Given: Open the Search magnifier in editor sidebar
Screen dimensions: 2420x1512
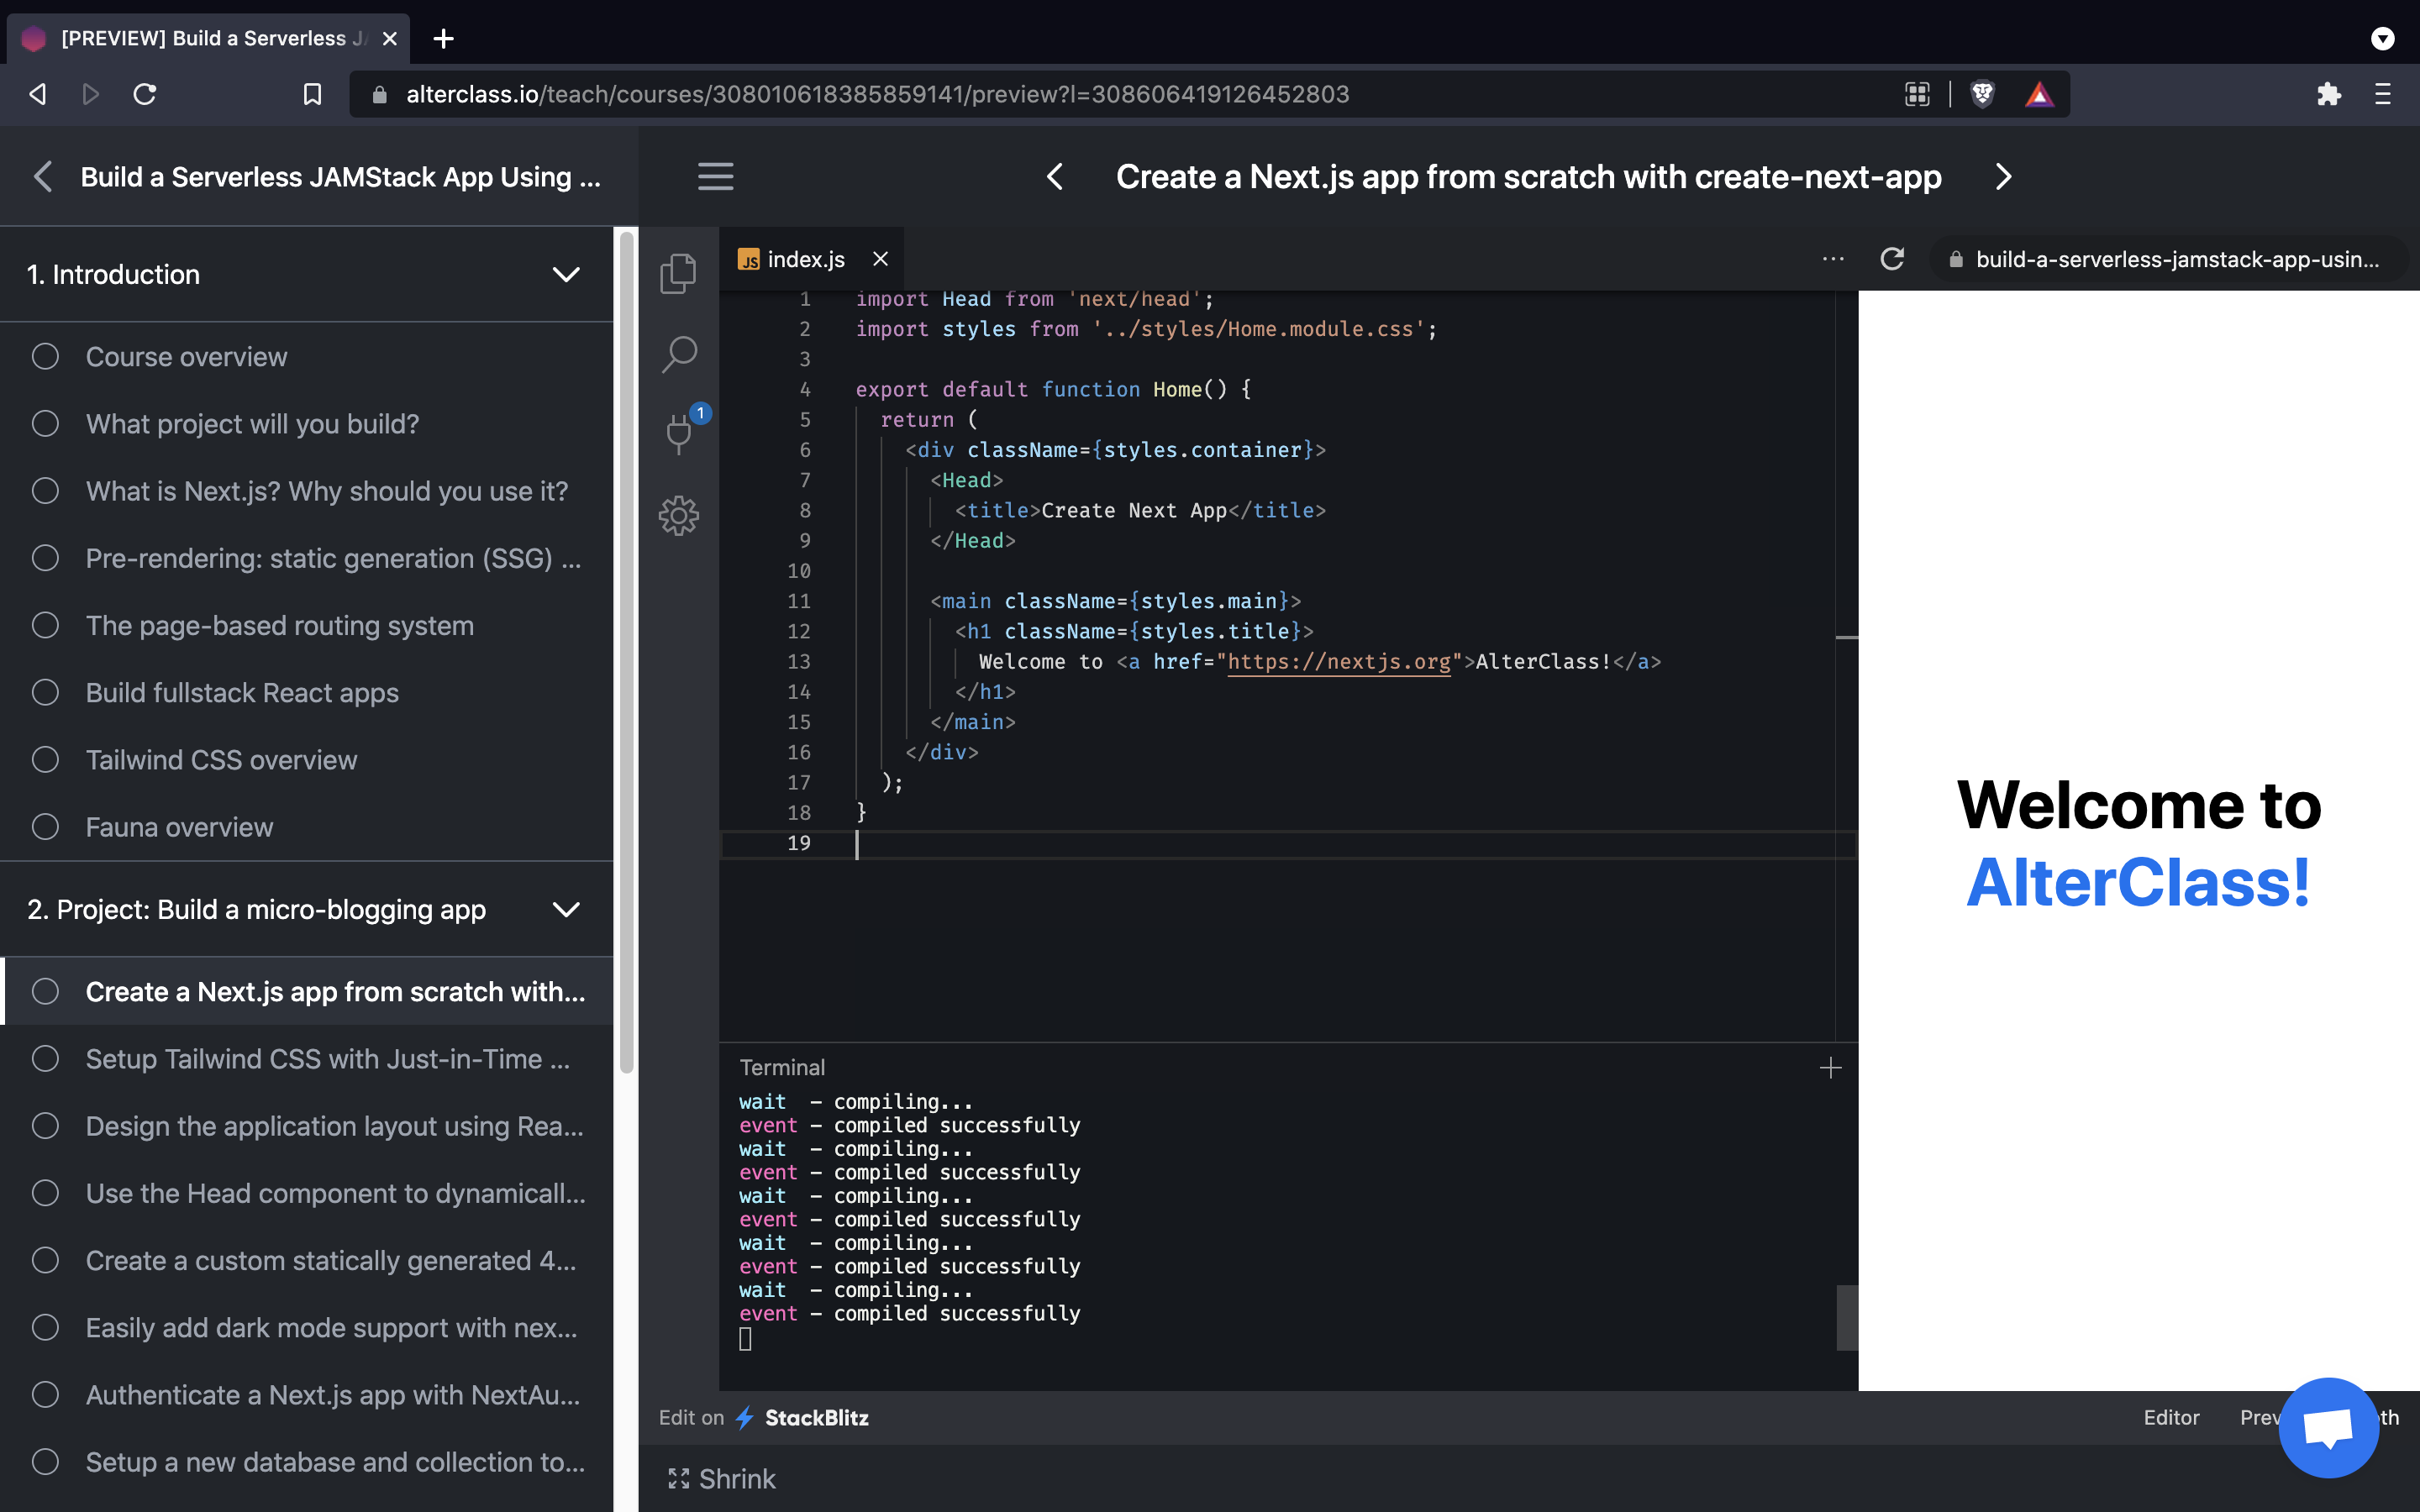Looking at the screenshot, I should [x=678, y=354].
